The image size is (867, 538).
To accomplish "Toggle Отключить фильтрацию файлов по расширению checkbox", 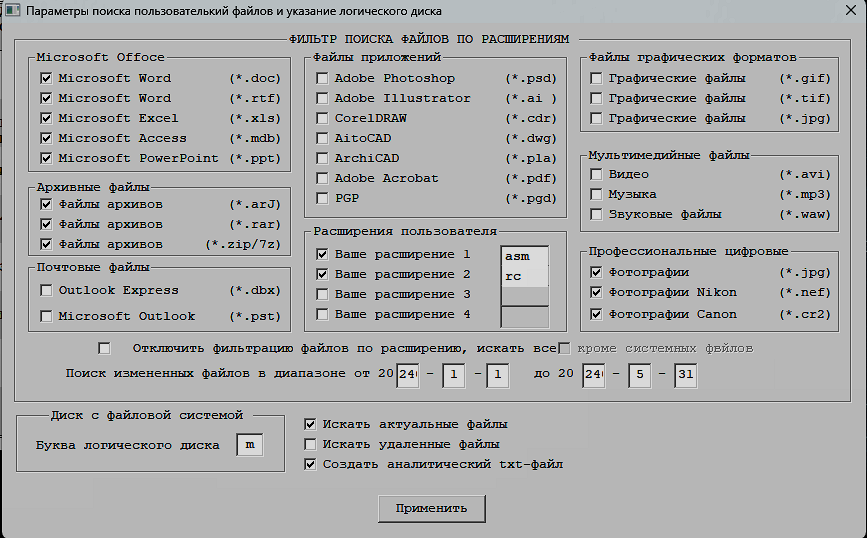I will (x=104, y=348).
